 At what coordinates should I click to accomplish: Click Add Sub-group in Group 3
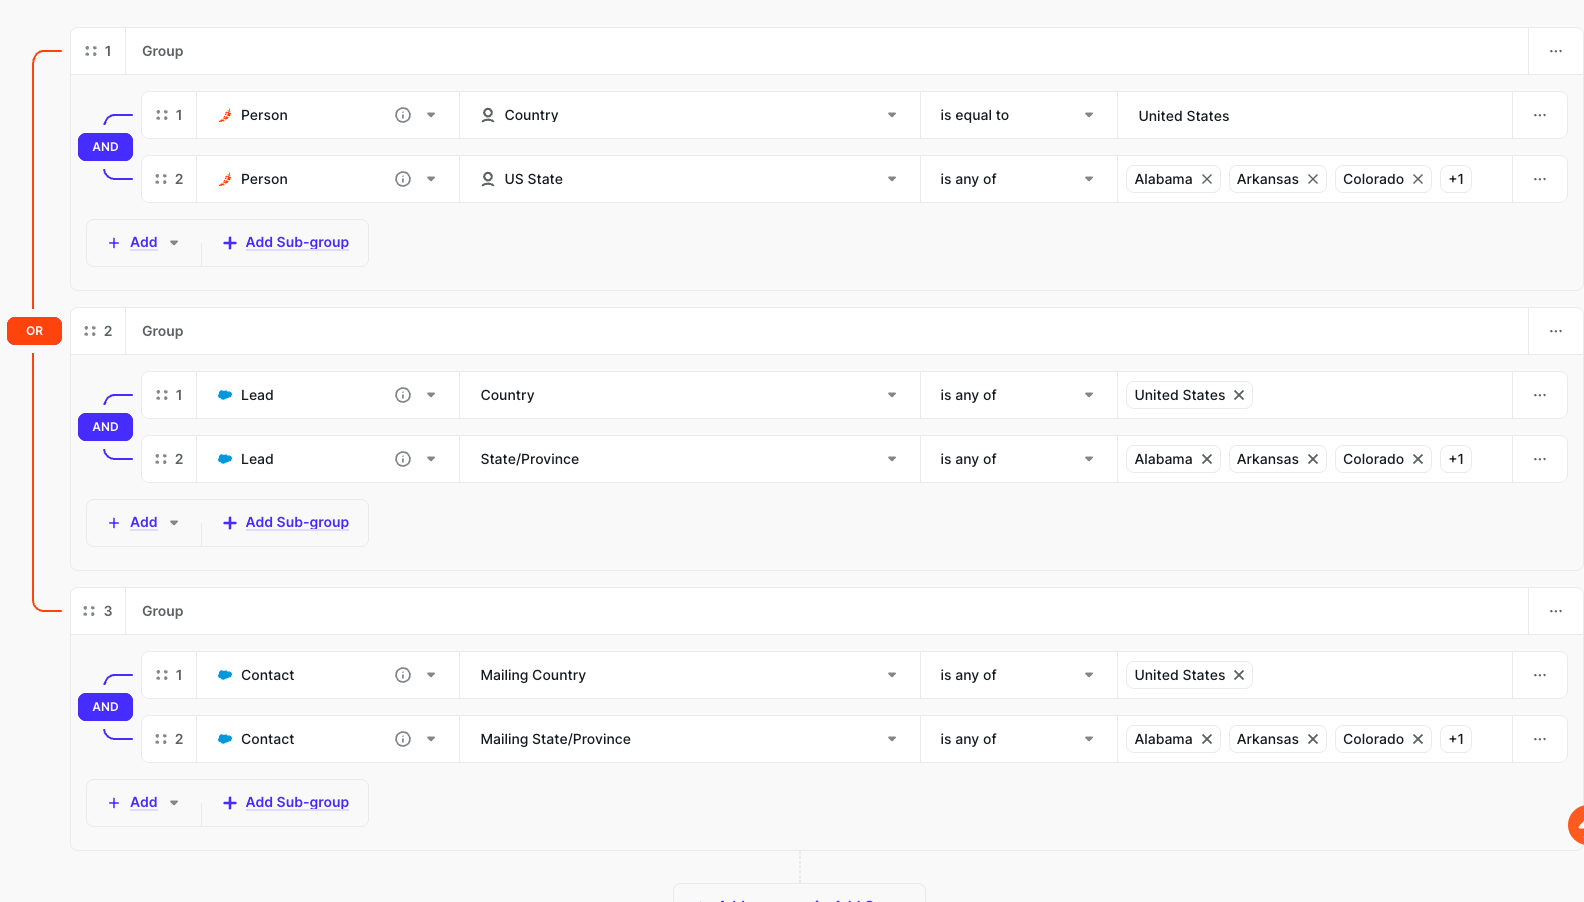[286, 803]
